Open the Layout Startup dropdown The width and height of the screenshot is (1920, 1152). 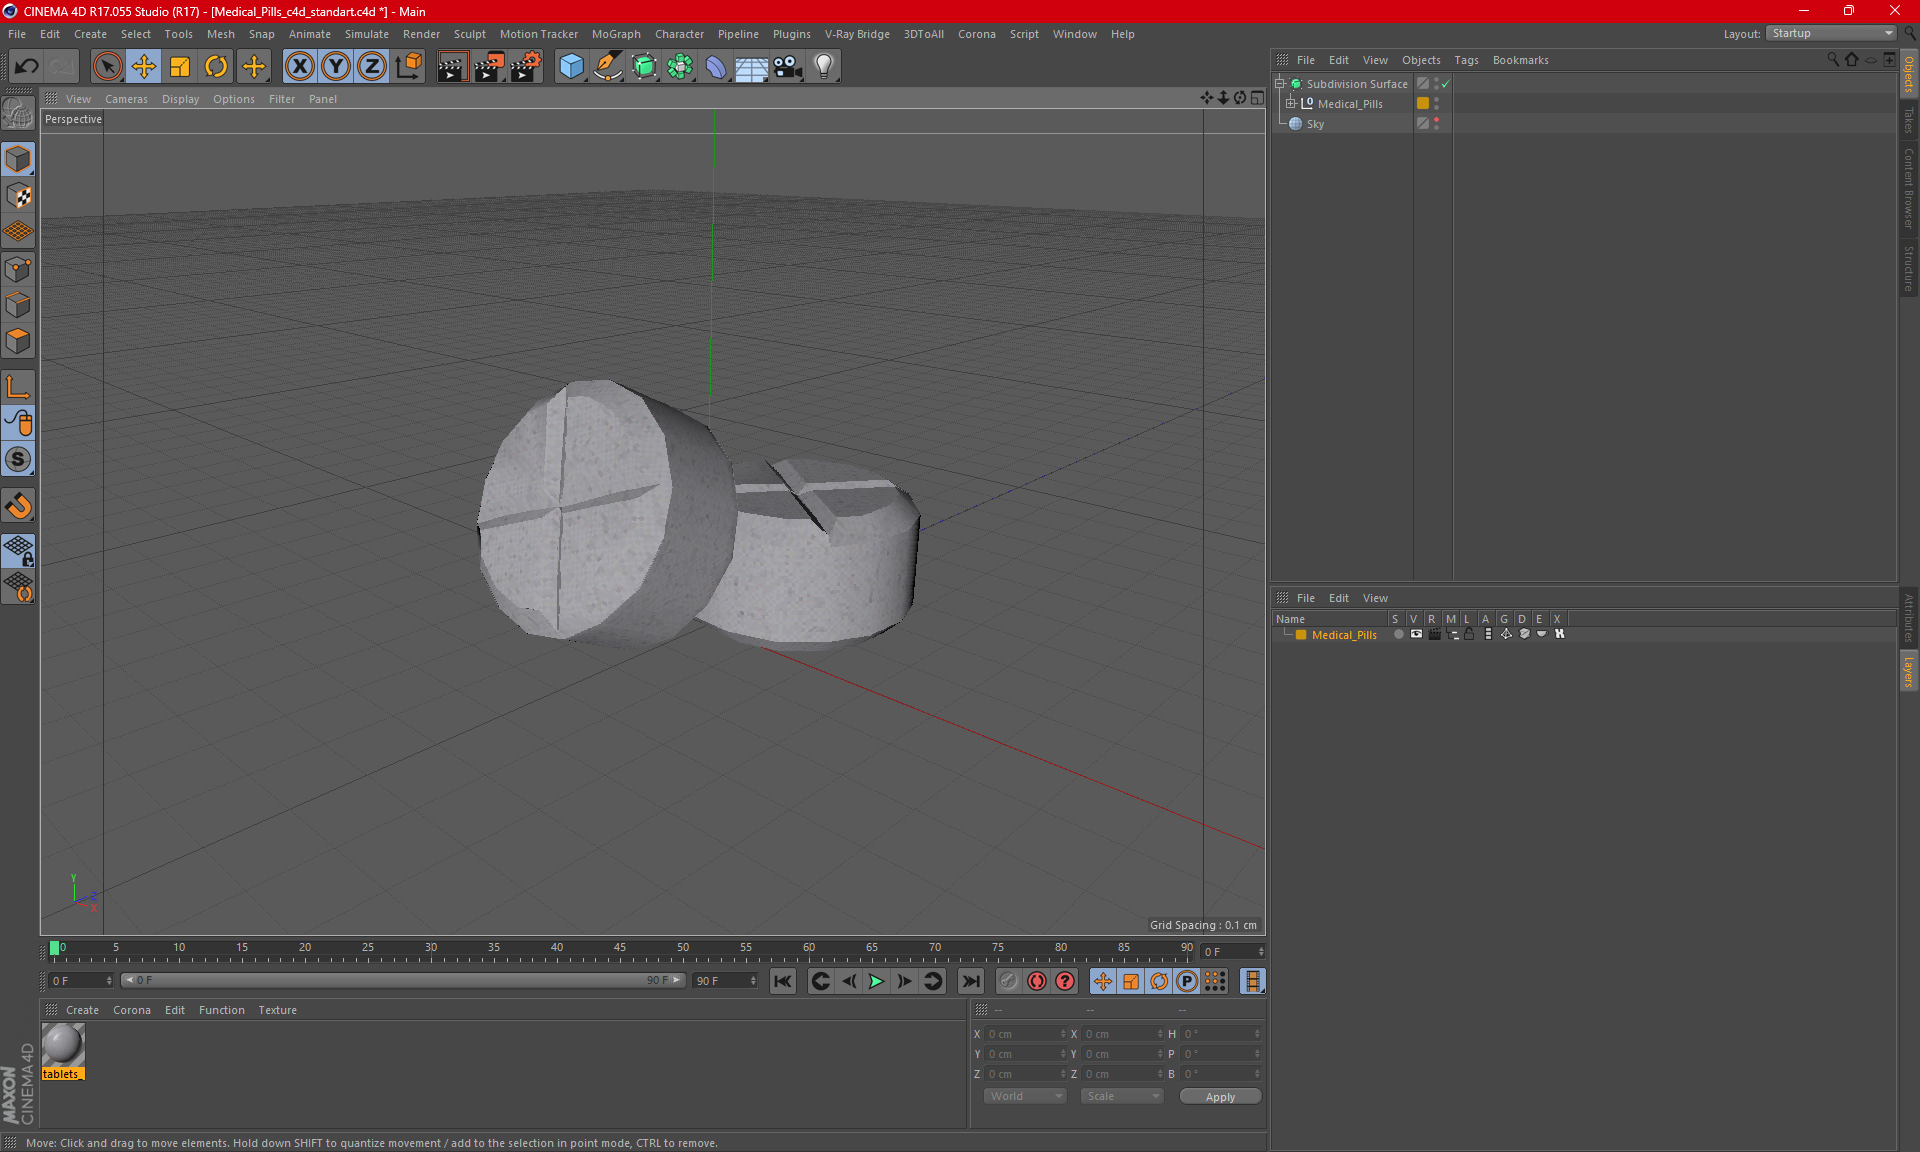[1831, 33]
